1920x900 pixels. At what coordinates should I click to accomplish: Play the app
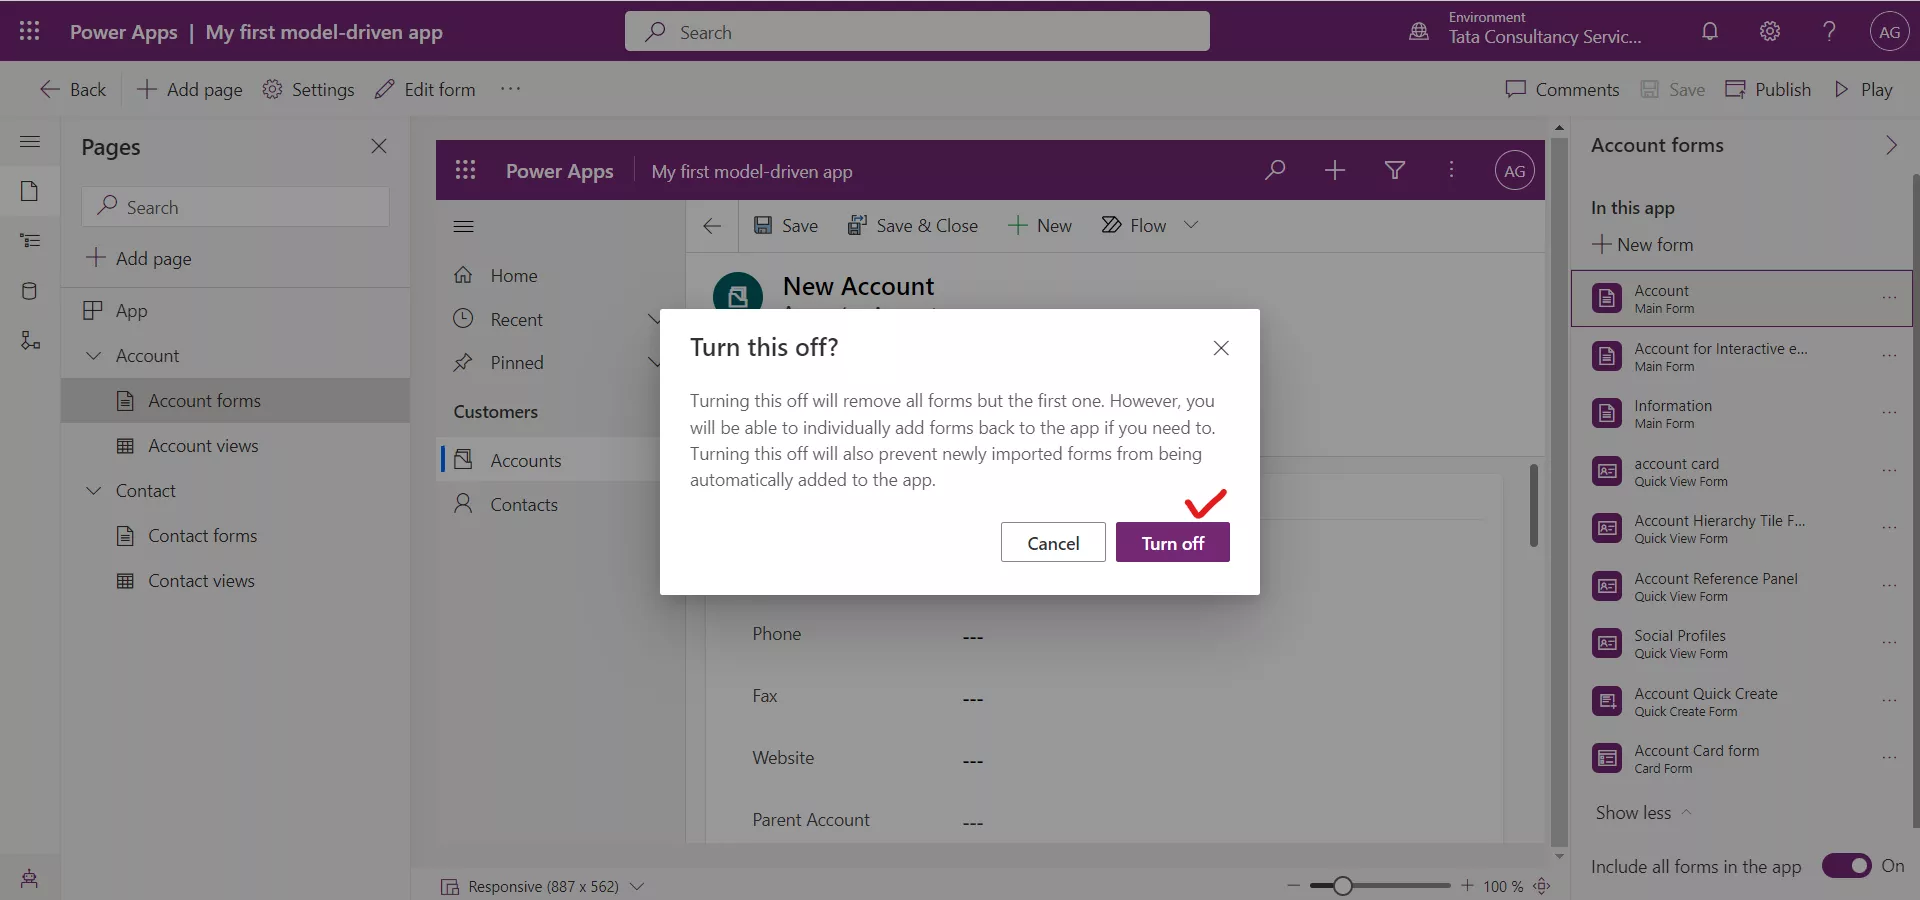(1863, 89)
